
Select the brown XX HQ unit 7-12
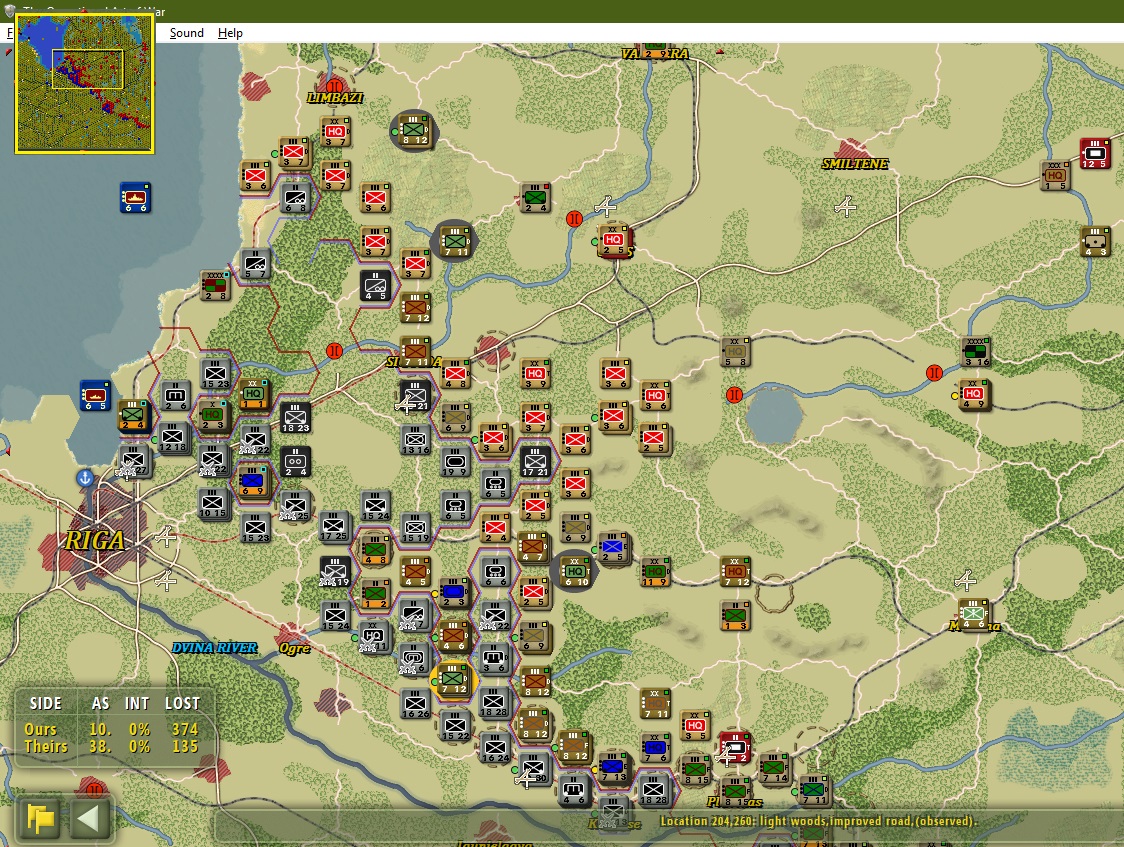point(735,572)
